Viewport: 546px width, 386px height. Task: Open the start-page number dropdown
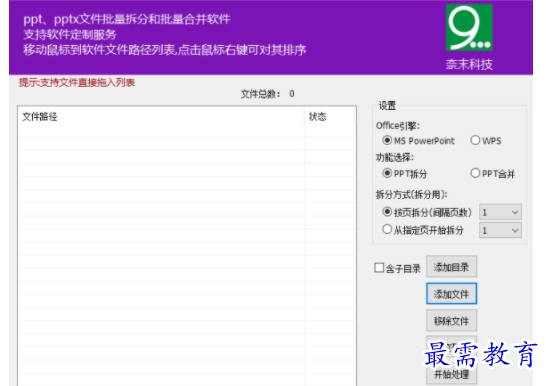coord(500,230)
